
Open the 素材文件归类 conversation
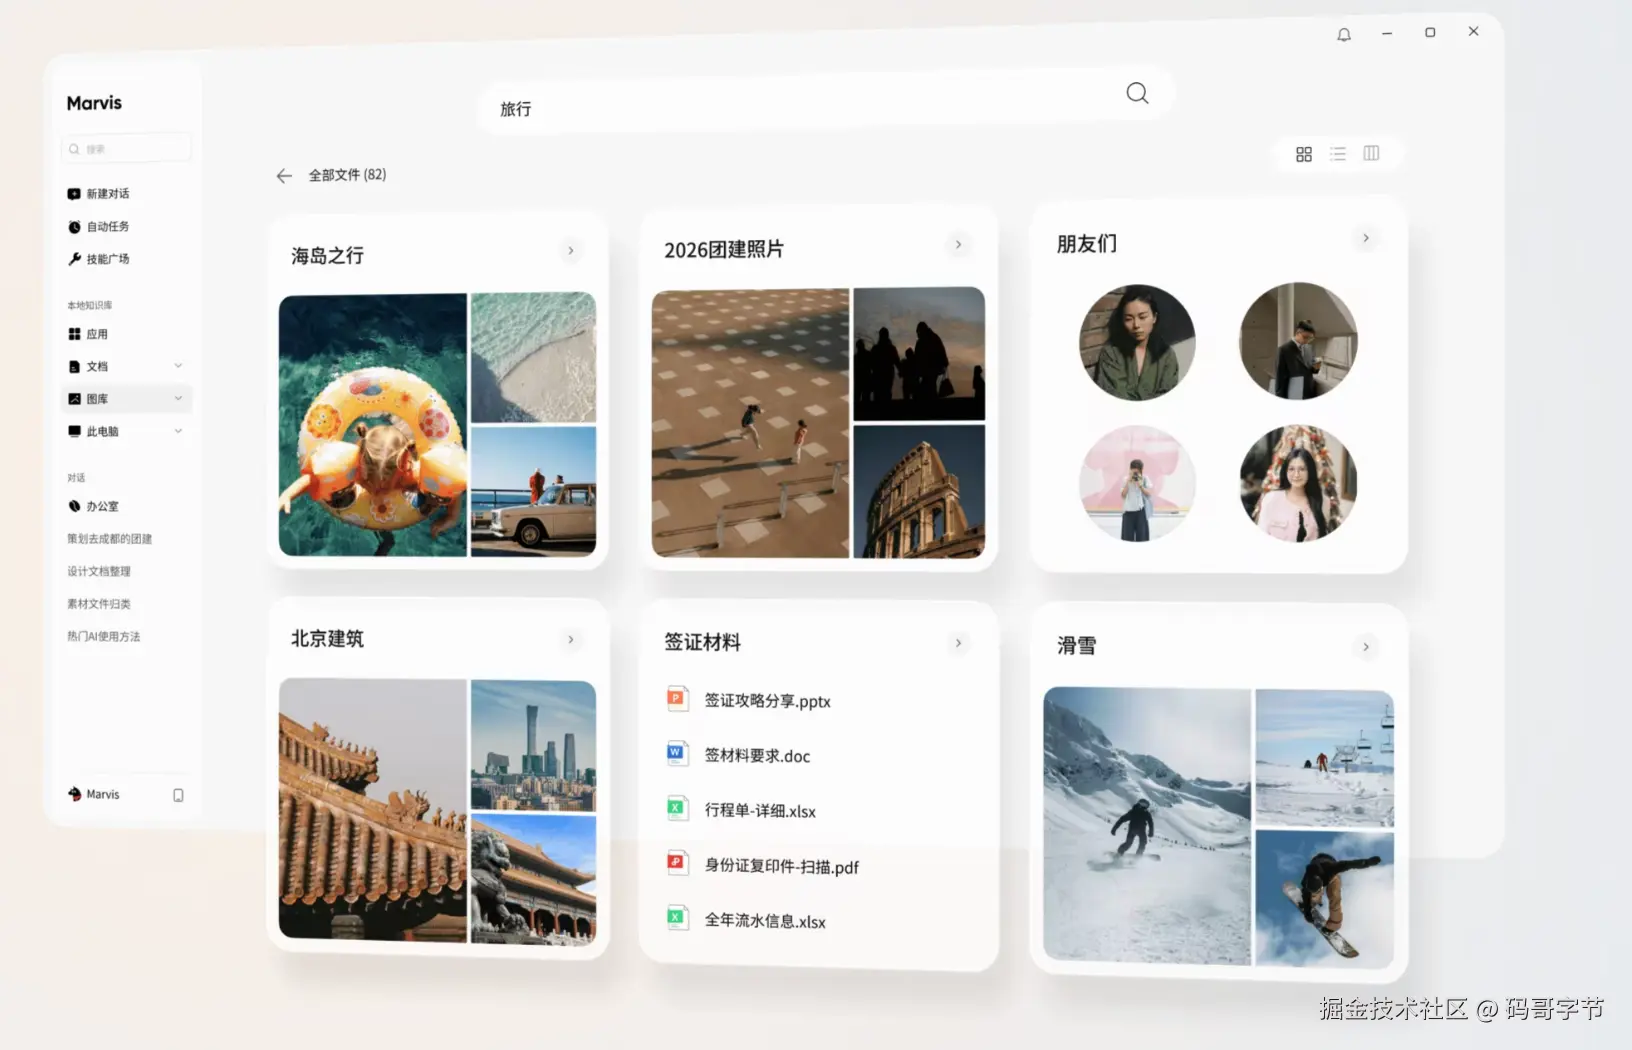[x=99, y=604]
